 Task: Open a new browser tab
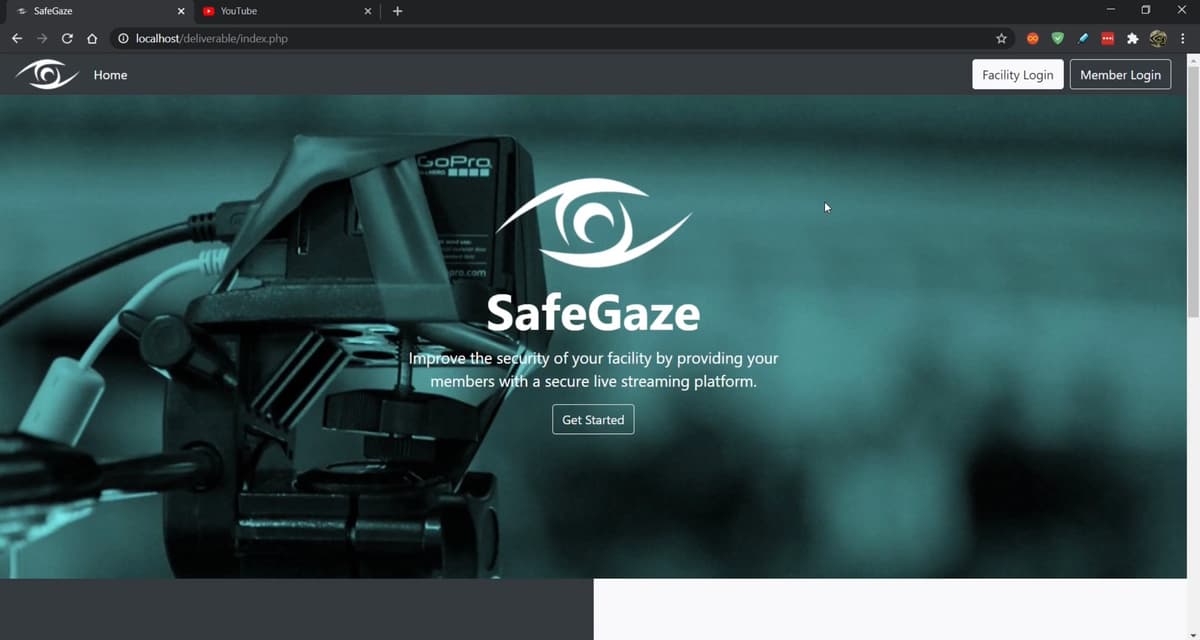pyautogui.click(x=397, y=12)
